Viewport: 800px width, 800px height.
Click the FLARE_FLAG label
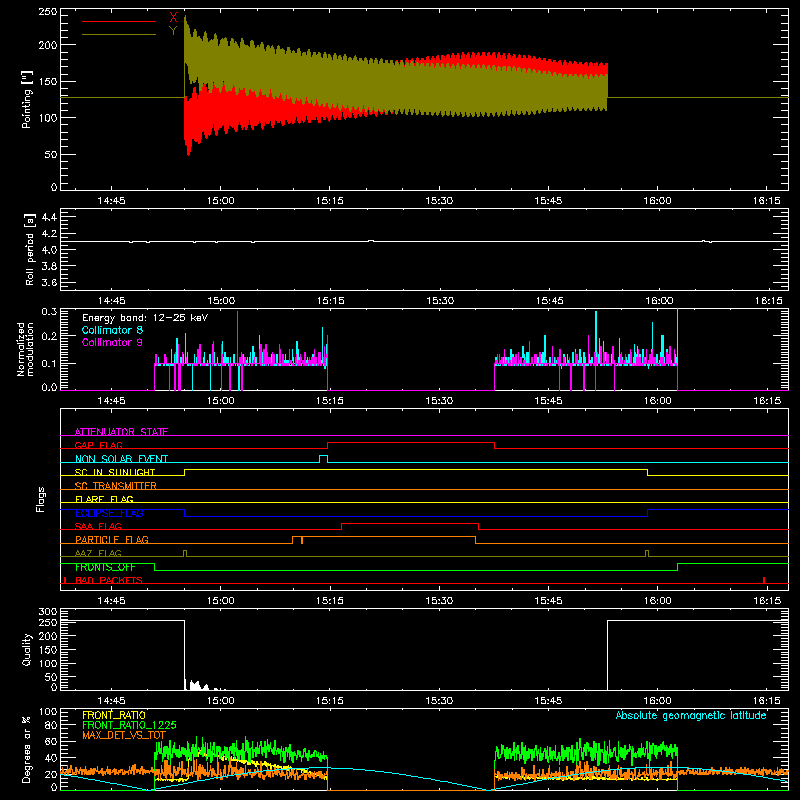[104, 499]
